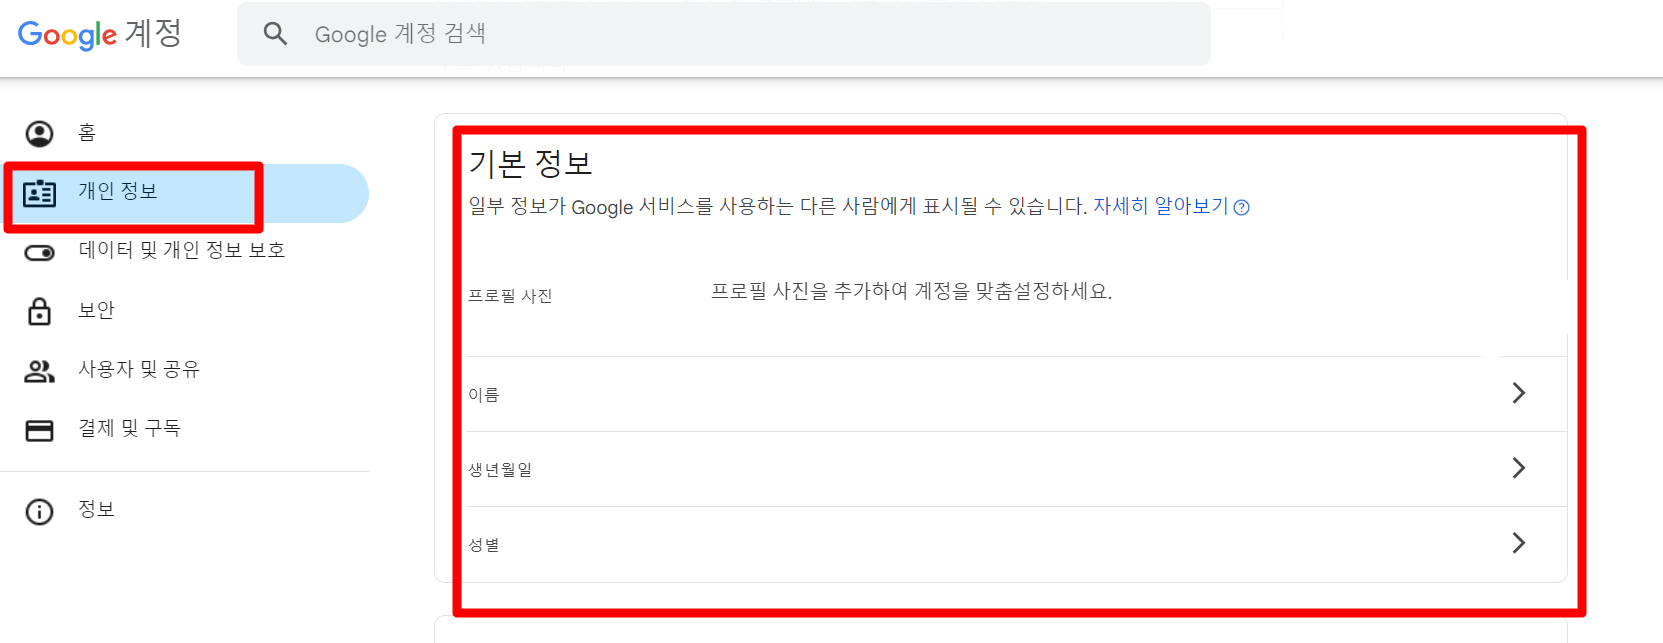Click the help icon beside 자세히 알아보기
Viewport: 1663px width, 643px height.
tap(1241, 208)
